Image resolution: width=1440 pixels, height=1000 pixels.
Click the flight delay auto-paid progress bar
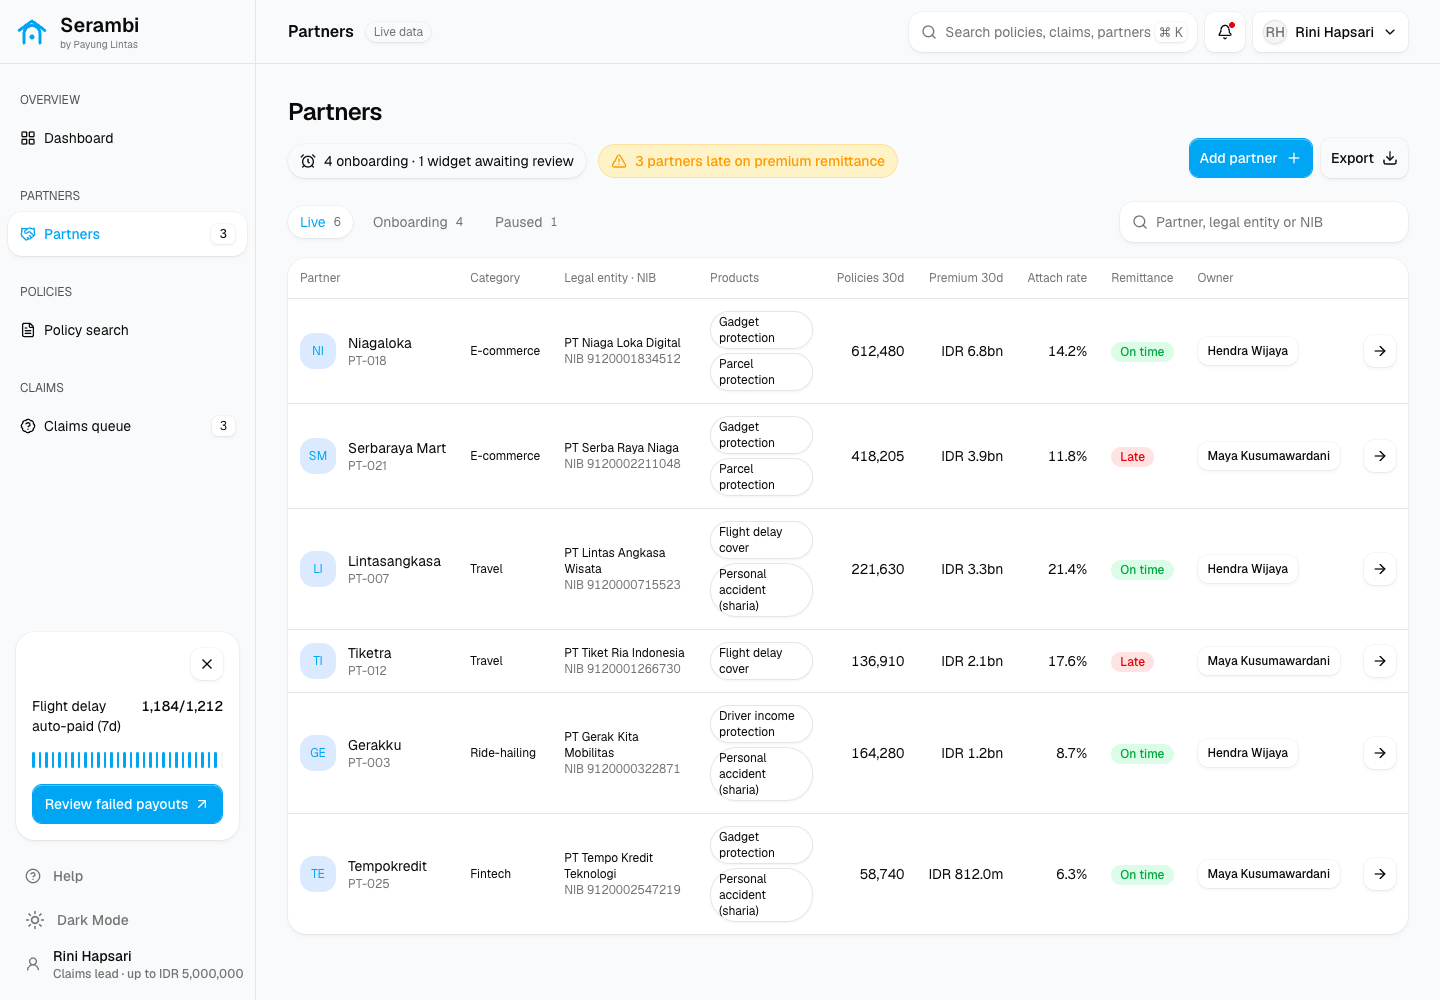coord(126,760)
